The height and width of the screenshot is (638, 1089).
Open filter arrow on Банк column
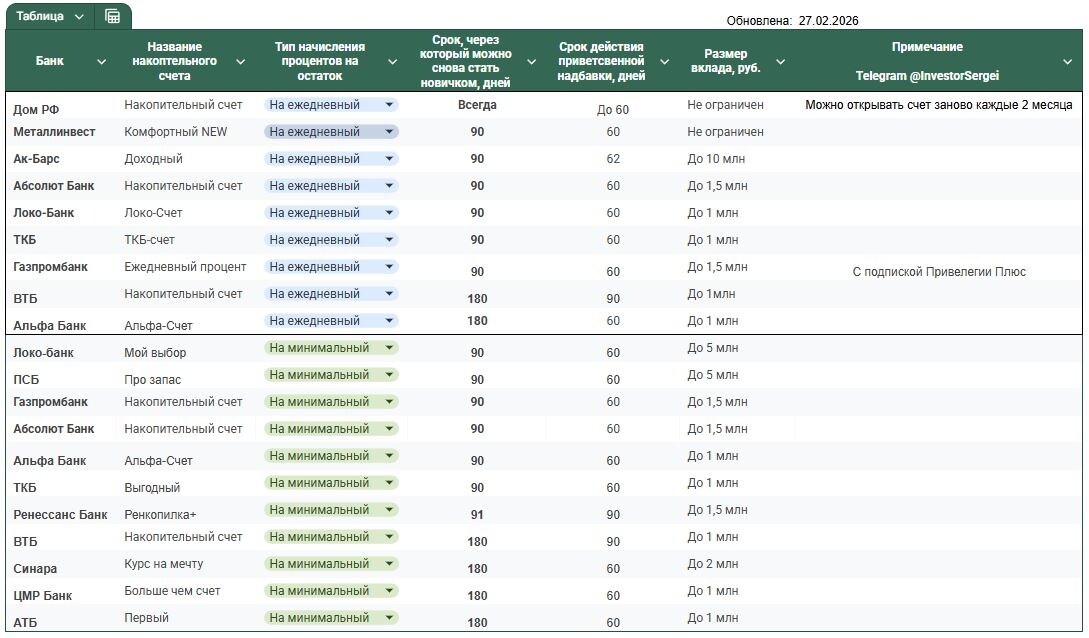tap(101, 62)
